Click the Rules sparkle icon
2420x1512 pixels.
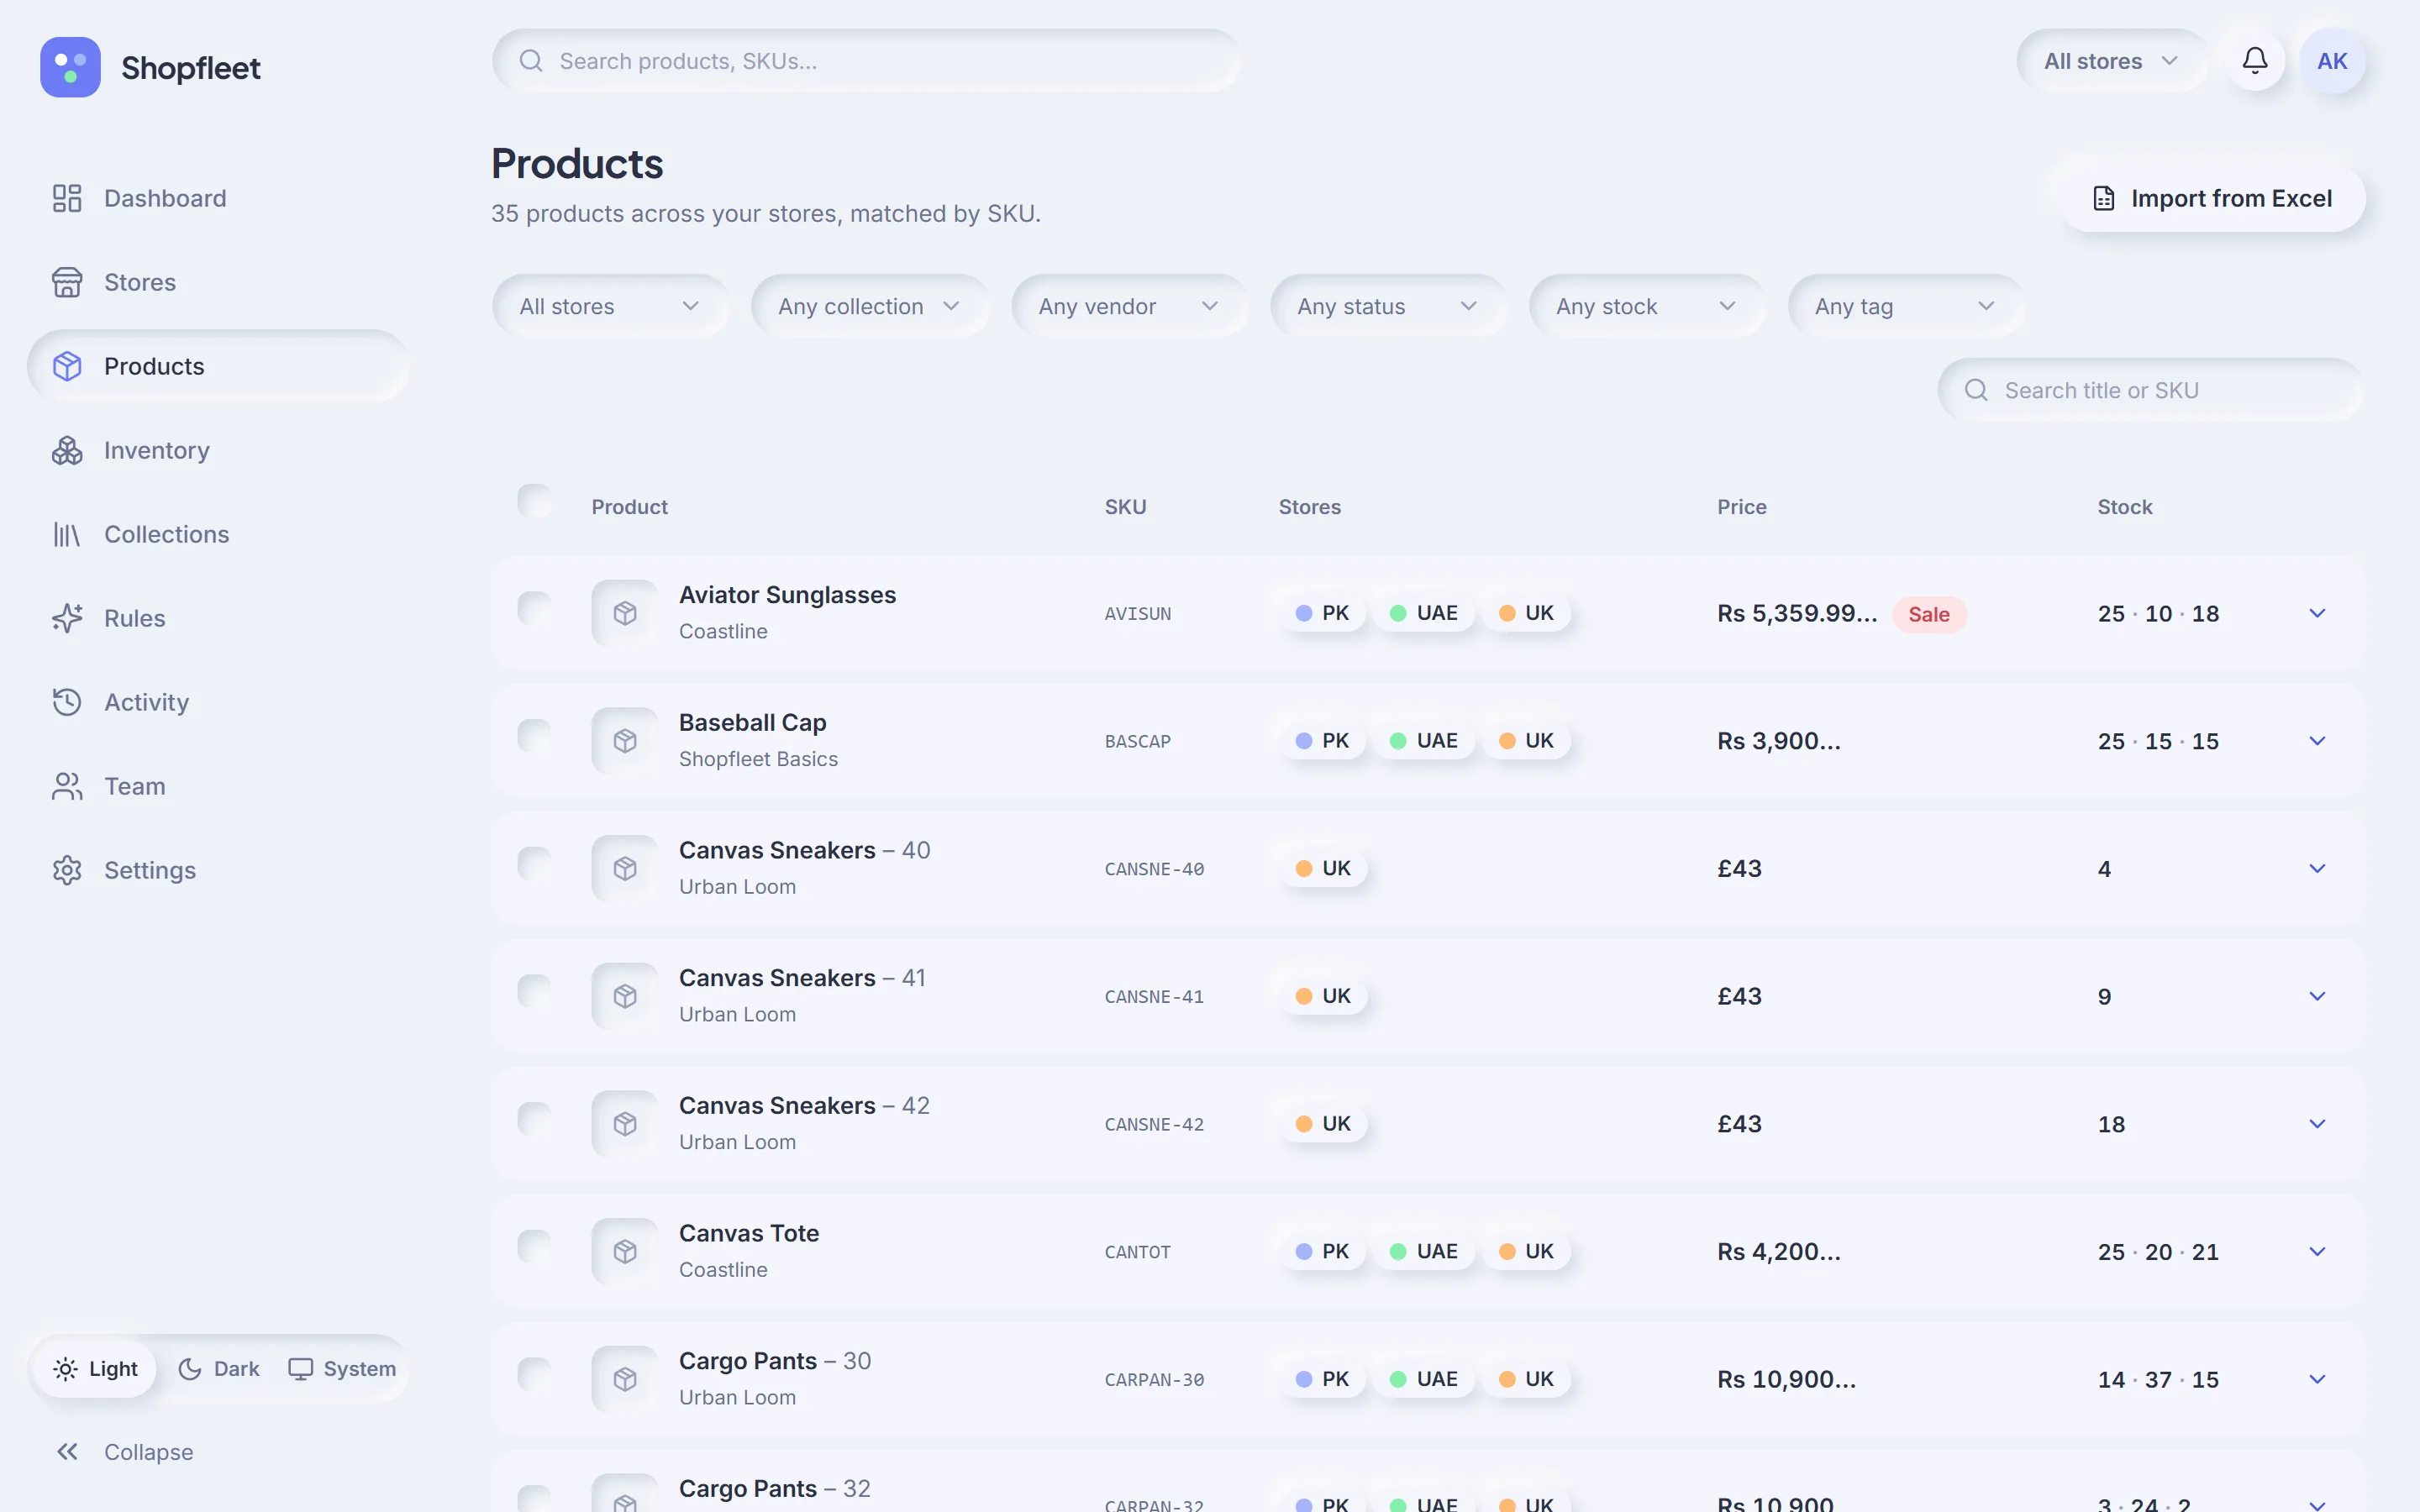click(x=67, y=618)
